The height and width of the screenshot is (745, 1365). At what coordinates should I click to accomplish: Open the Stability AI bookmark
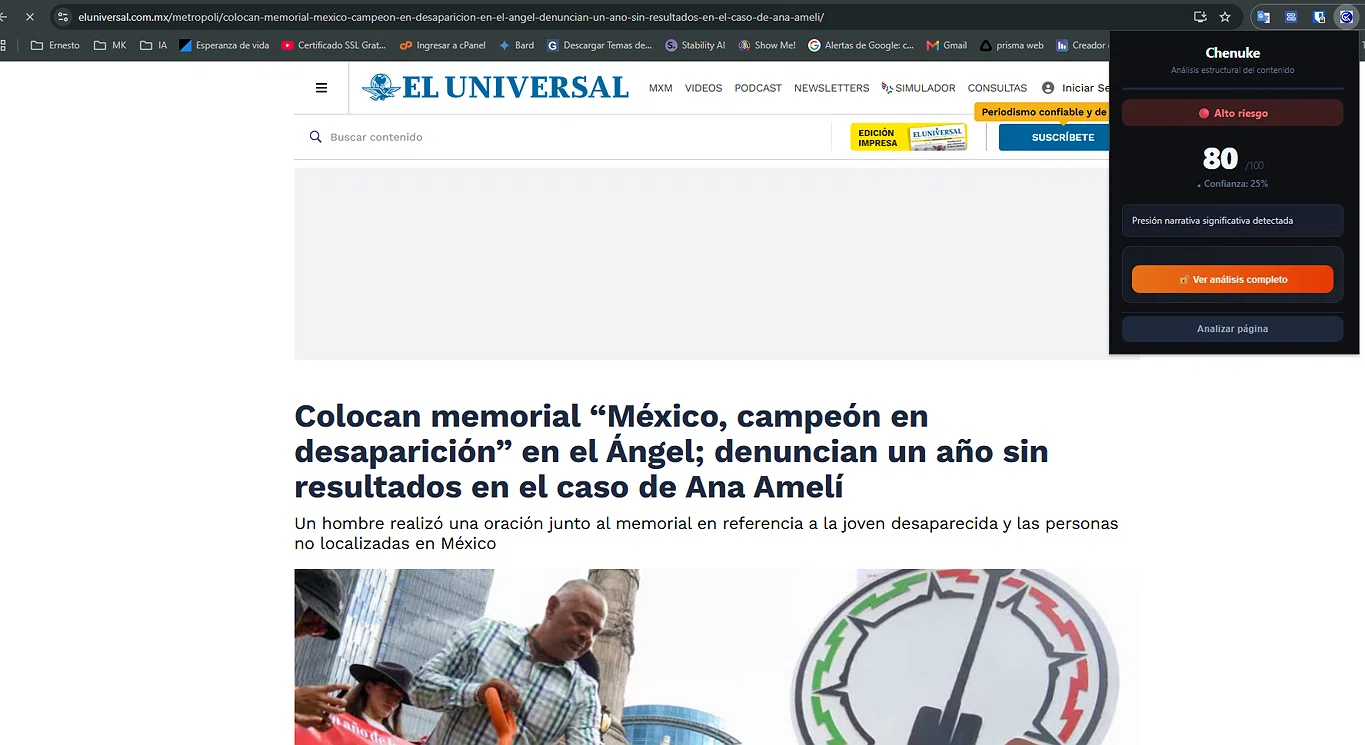click(x=695, y=45)
